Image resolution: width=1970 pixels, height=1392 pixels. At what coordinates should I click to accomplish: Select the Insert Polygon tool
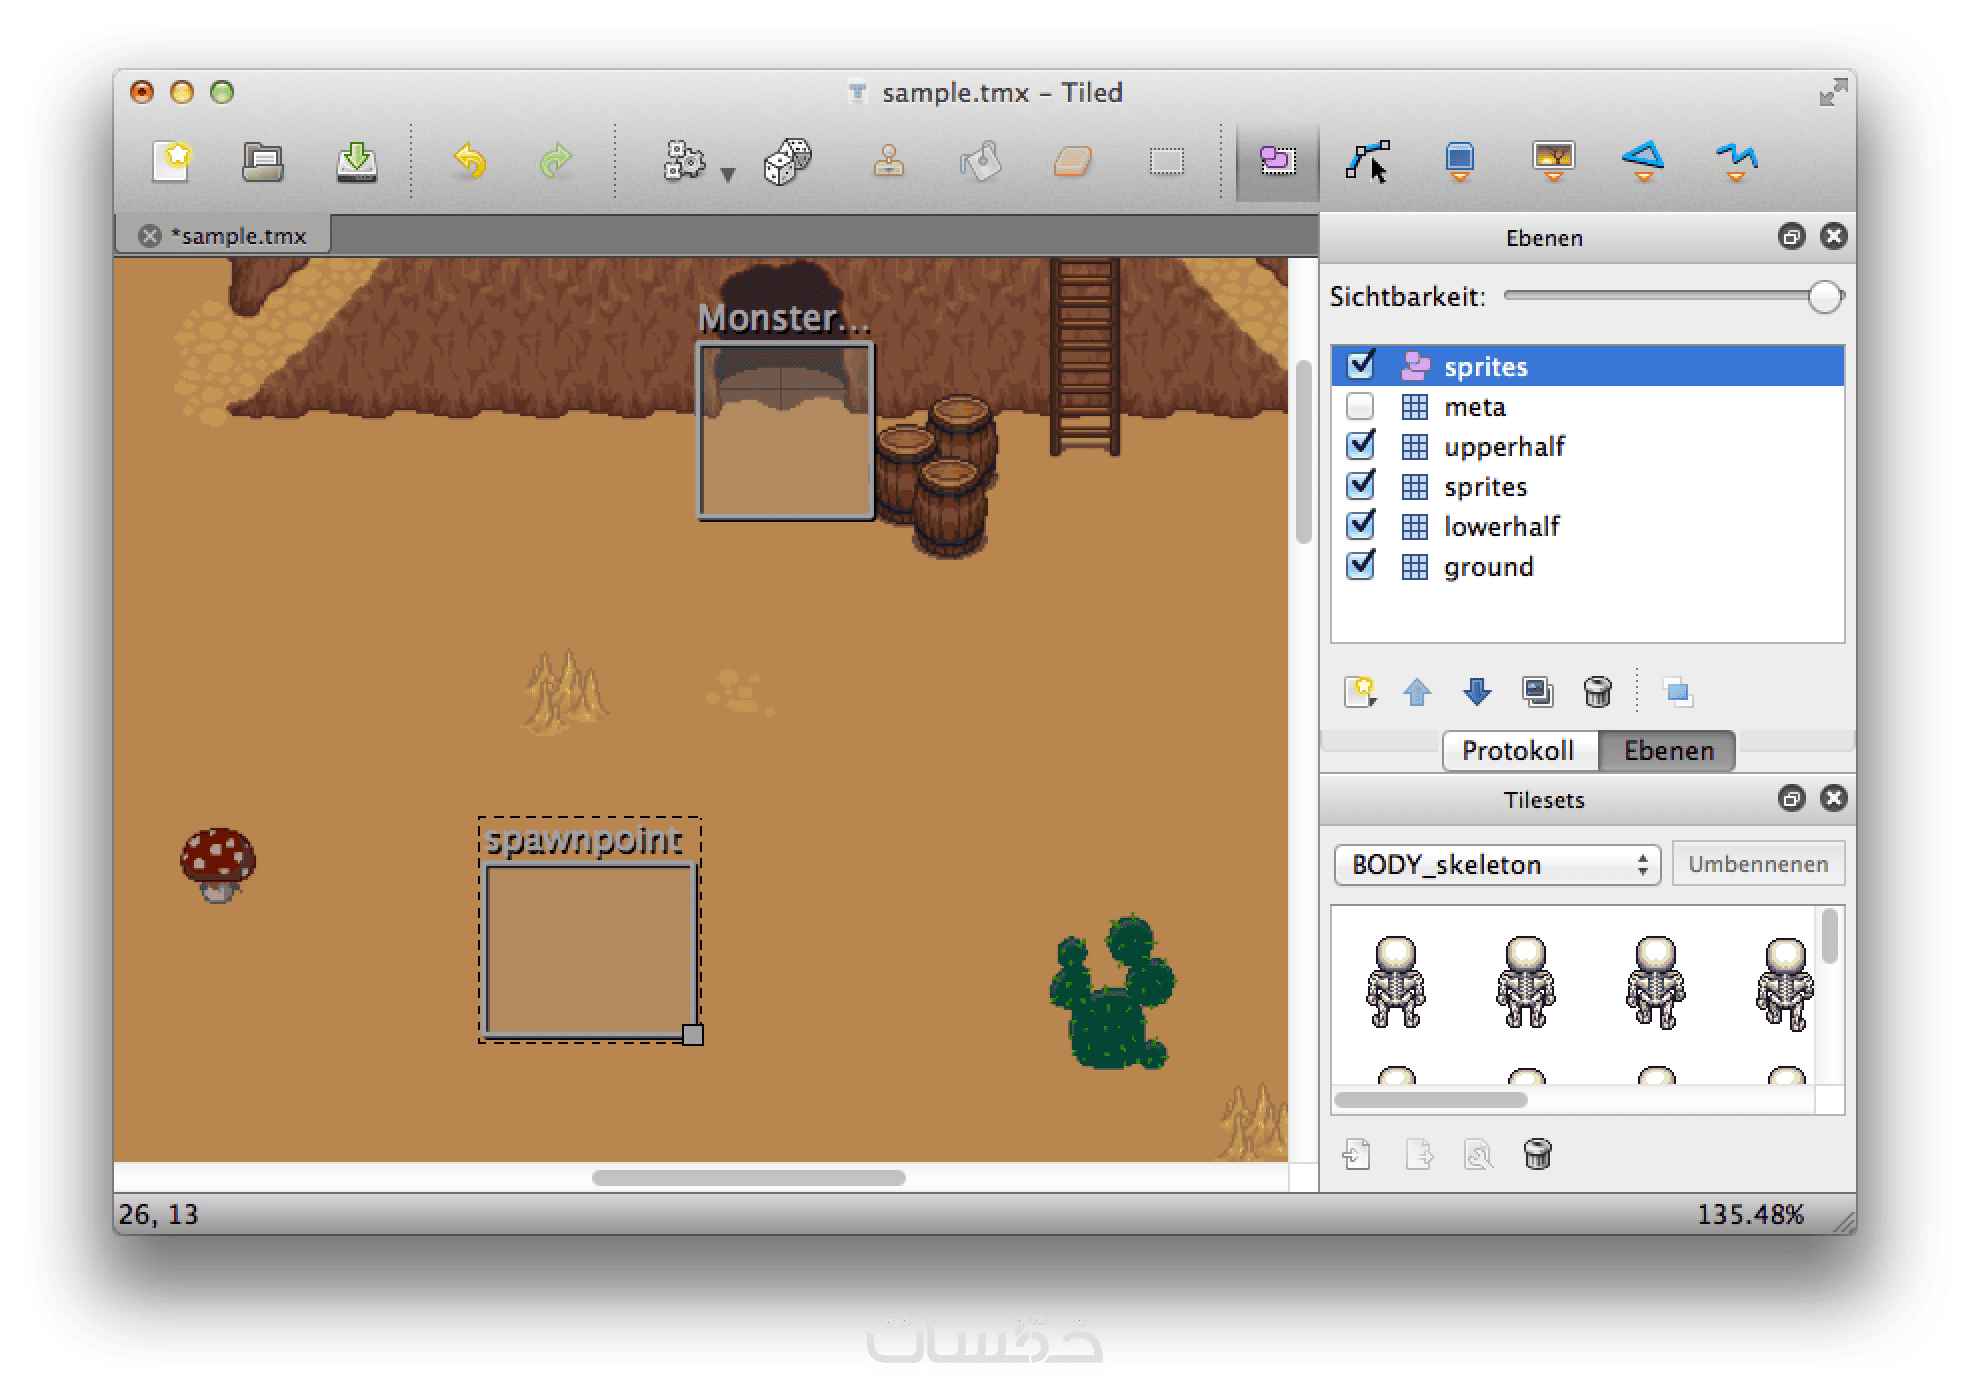point(1643,161)
